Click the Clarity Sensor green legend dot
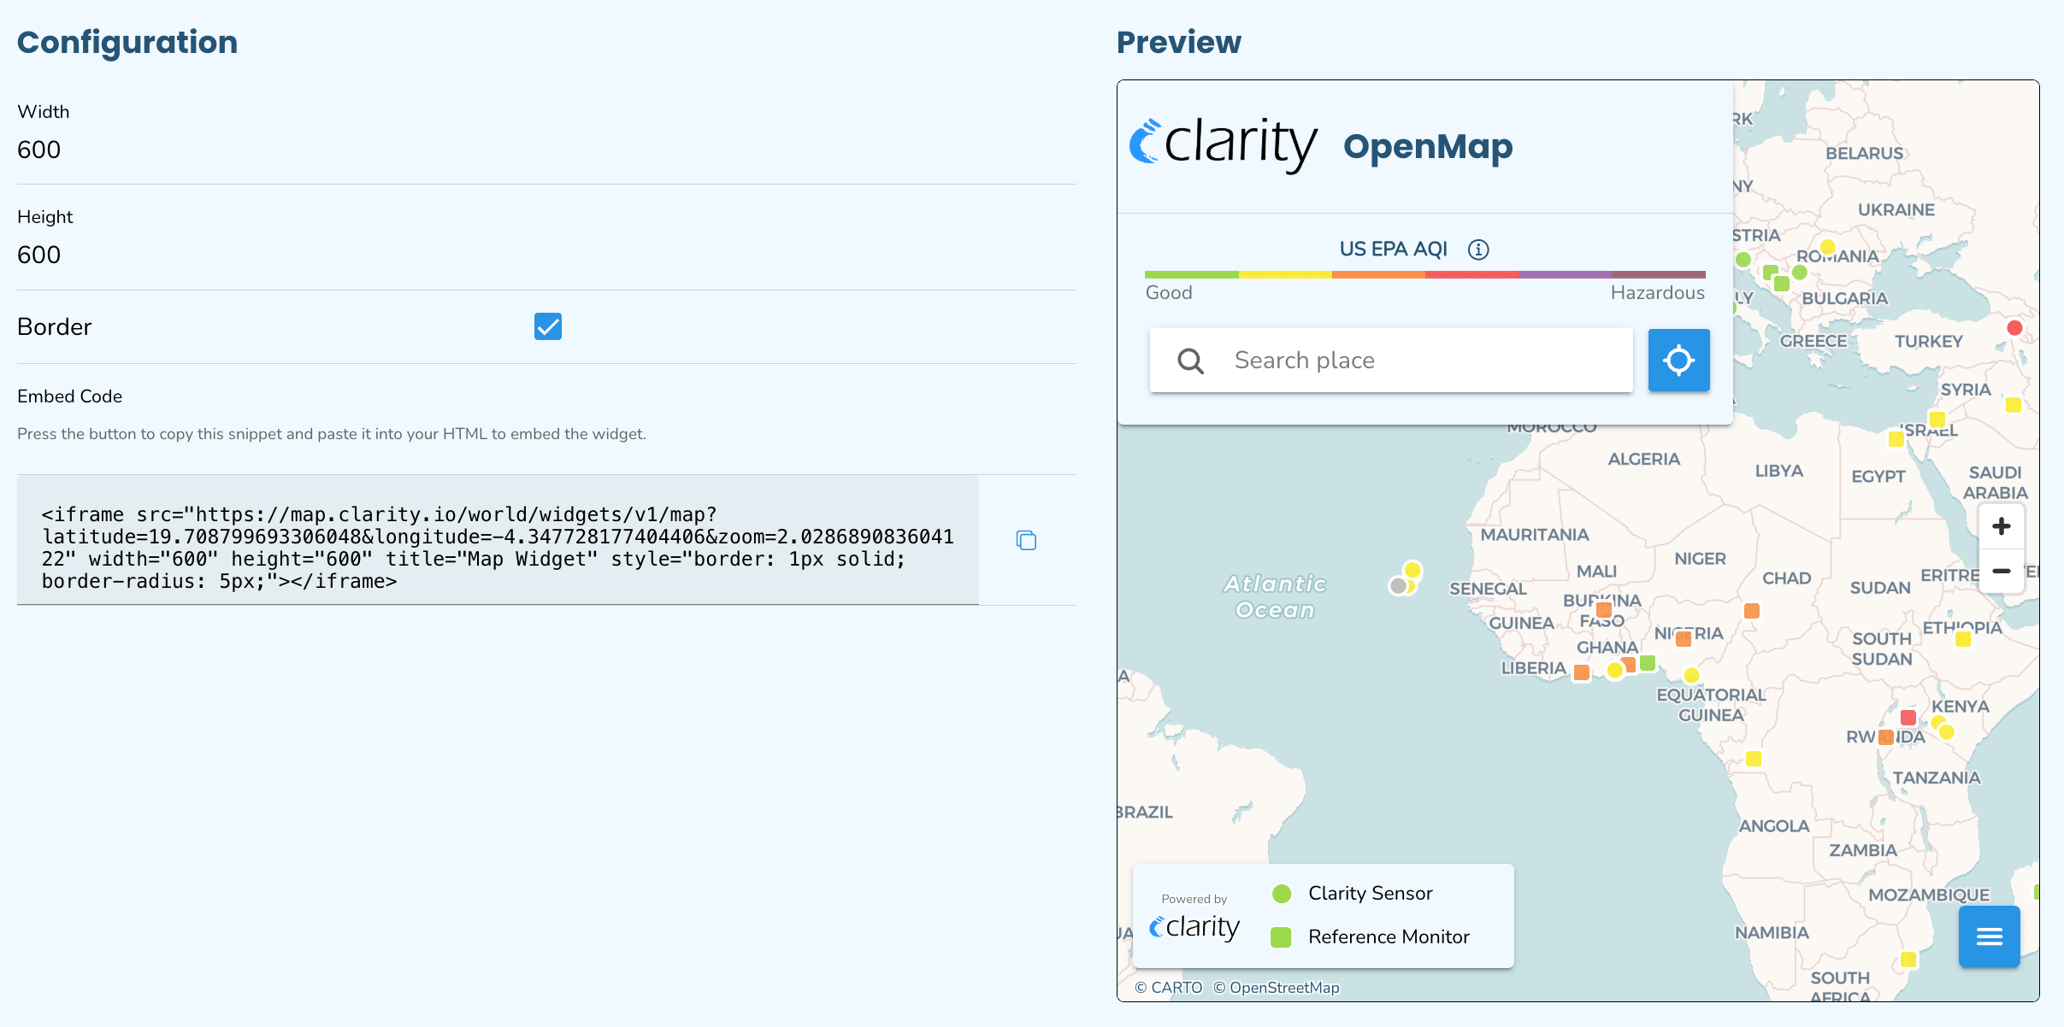The image size is (2064, 1027). click(x=1280, y=893)
